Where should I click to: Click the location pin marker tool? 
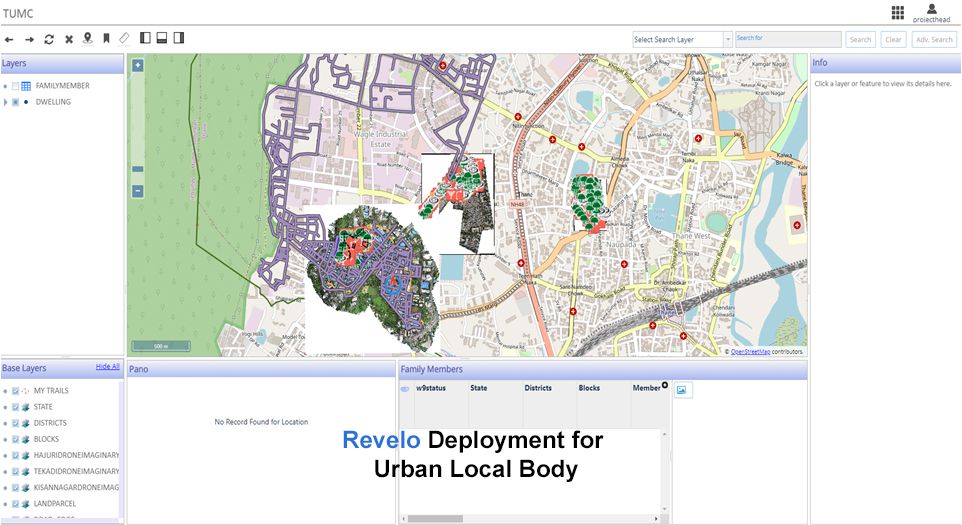click(x=87, y=39)
